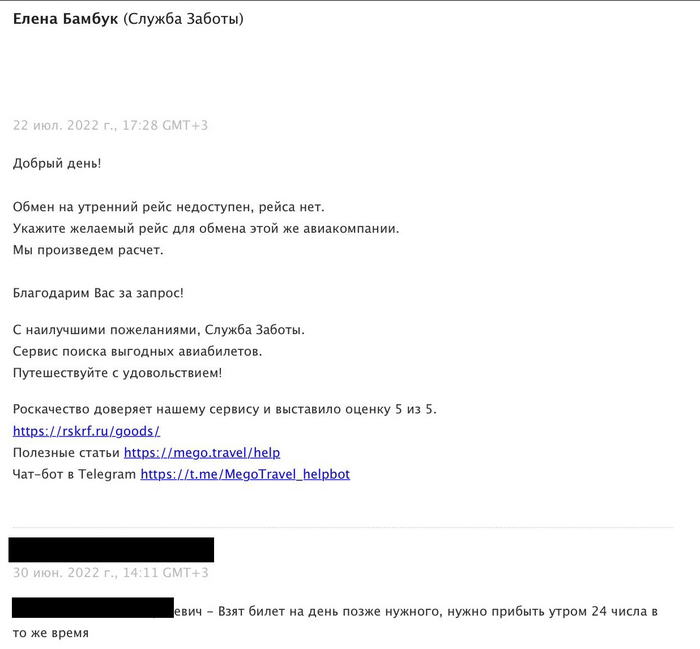The height and width of the screenshot is (649, 700).
Task: Click the 22 июл. 2022 timestamp
Action: coord(110,125)
